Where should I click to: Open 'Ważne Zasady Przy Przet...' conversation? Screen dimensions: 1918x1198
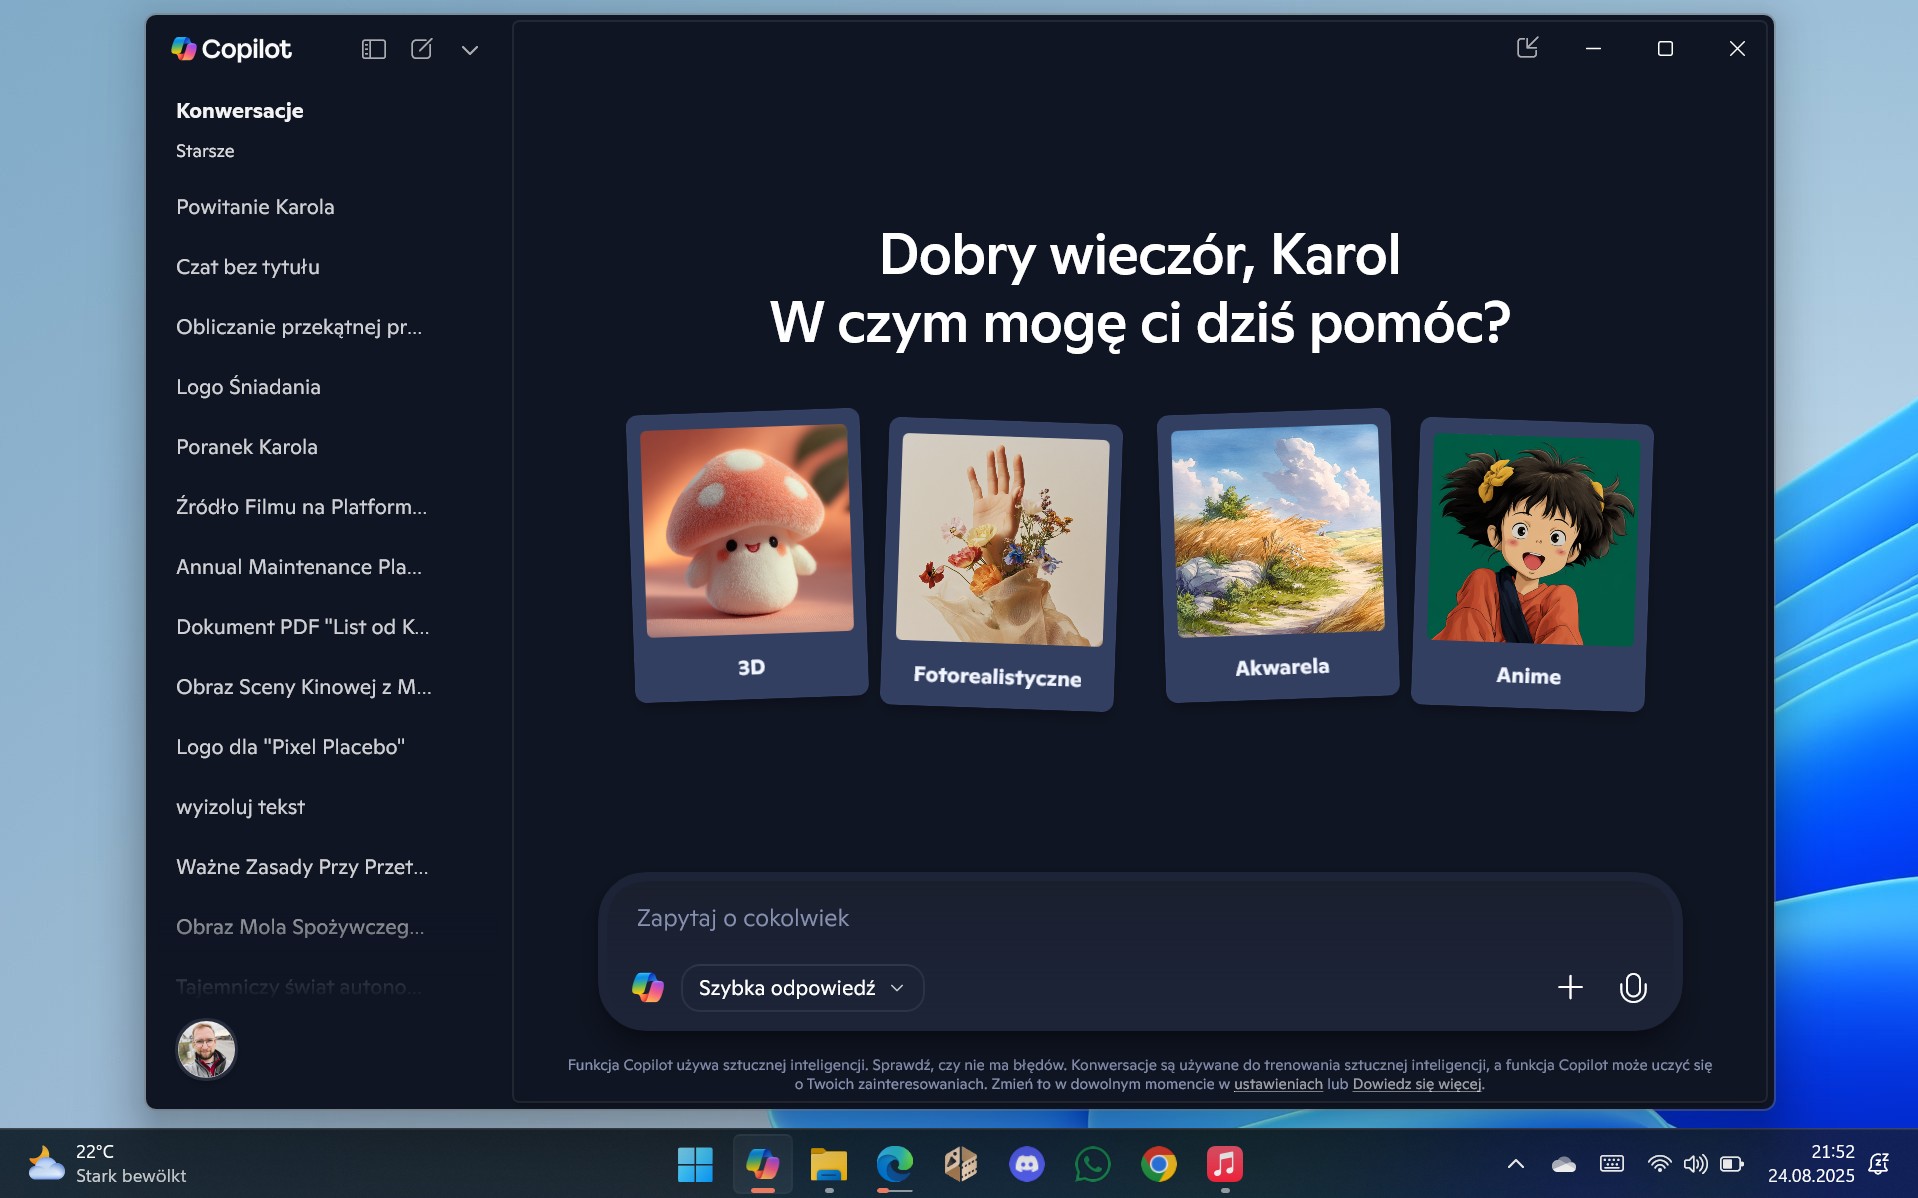(x=302, y=867)
